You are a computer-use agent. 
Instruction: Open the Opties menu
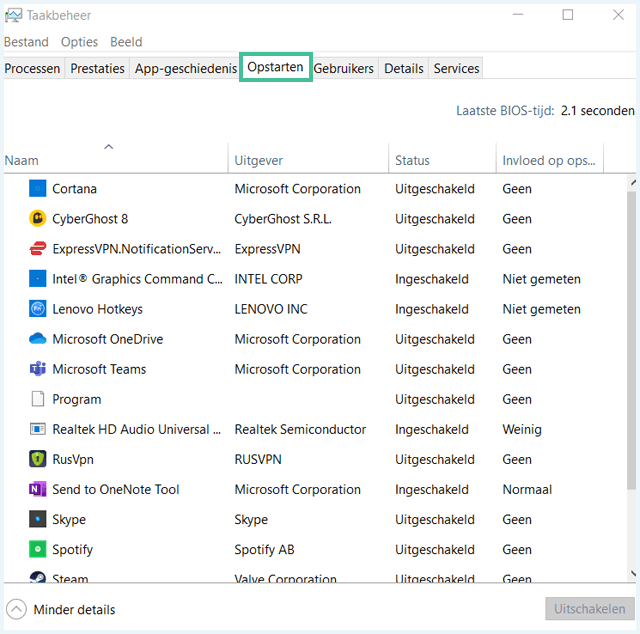[x=79, y=42]
